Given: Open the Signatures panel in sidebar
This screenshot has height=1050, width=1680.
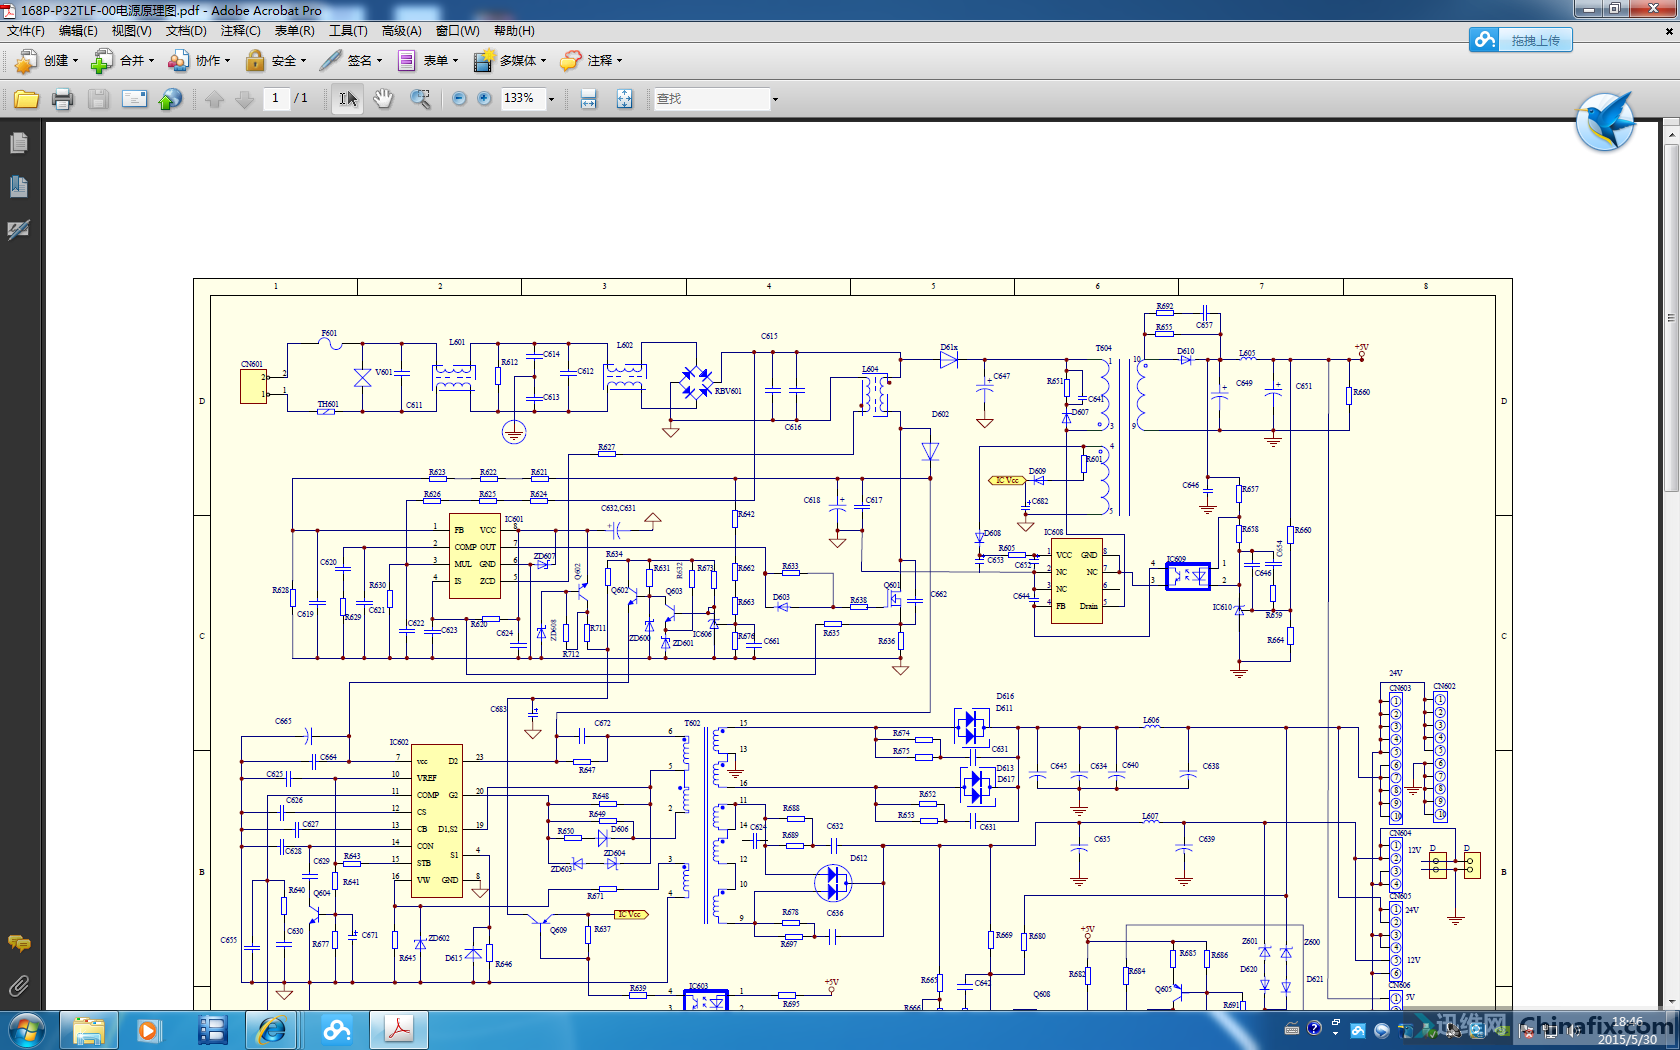Looking at the screenshot, I should tap(19, 230).
